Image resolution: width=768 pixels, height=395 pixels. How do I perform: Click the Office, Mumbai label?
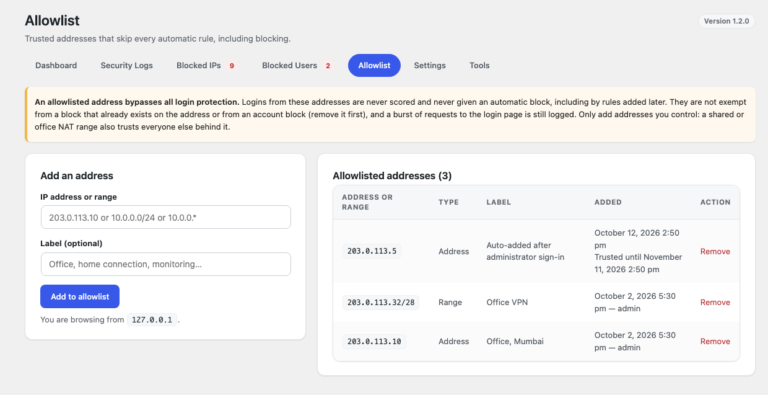pos(515,342)
